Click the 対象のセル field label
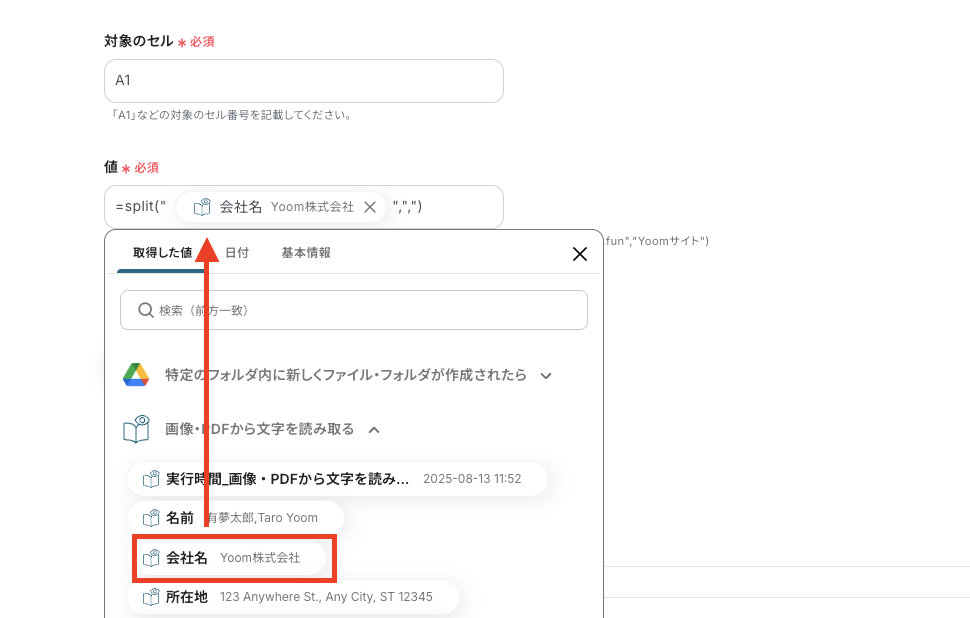This screenshot has width=970, height=618. click(x=139, y=41)
